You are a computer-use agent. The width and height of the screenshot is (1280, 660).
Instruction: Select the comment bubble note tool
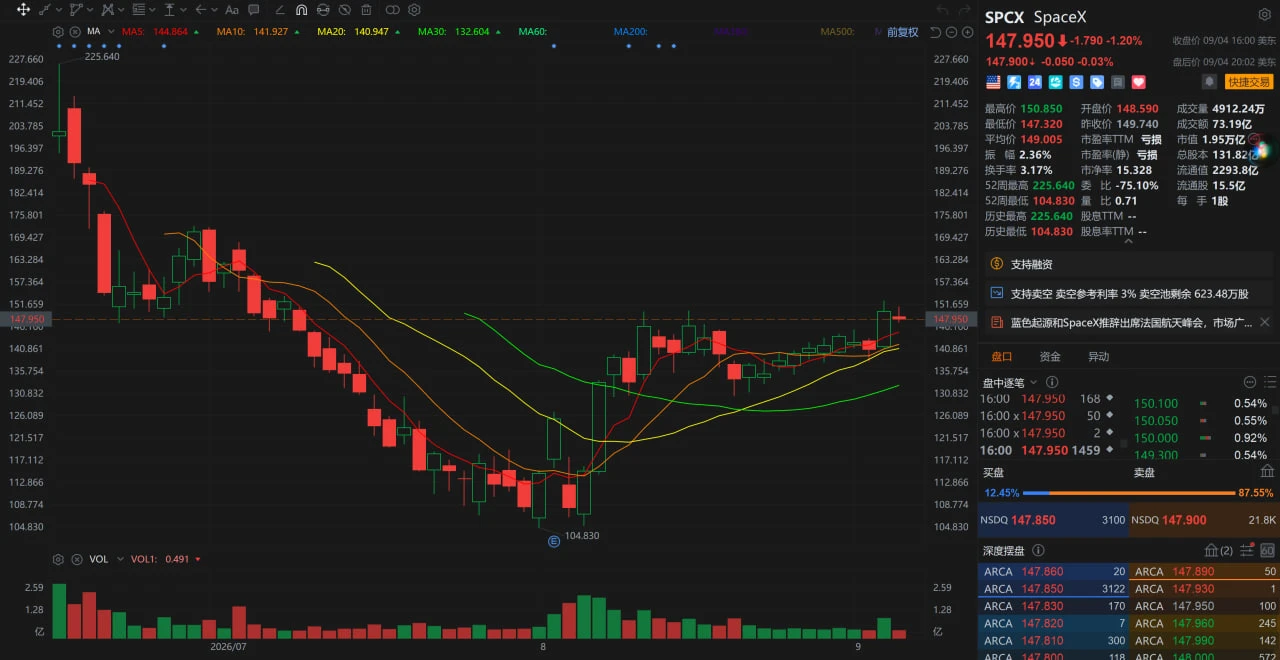coord(254,10)
